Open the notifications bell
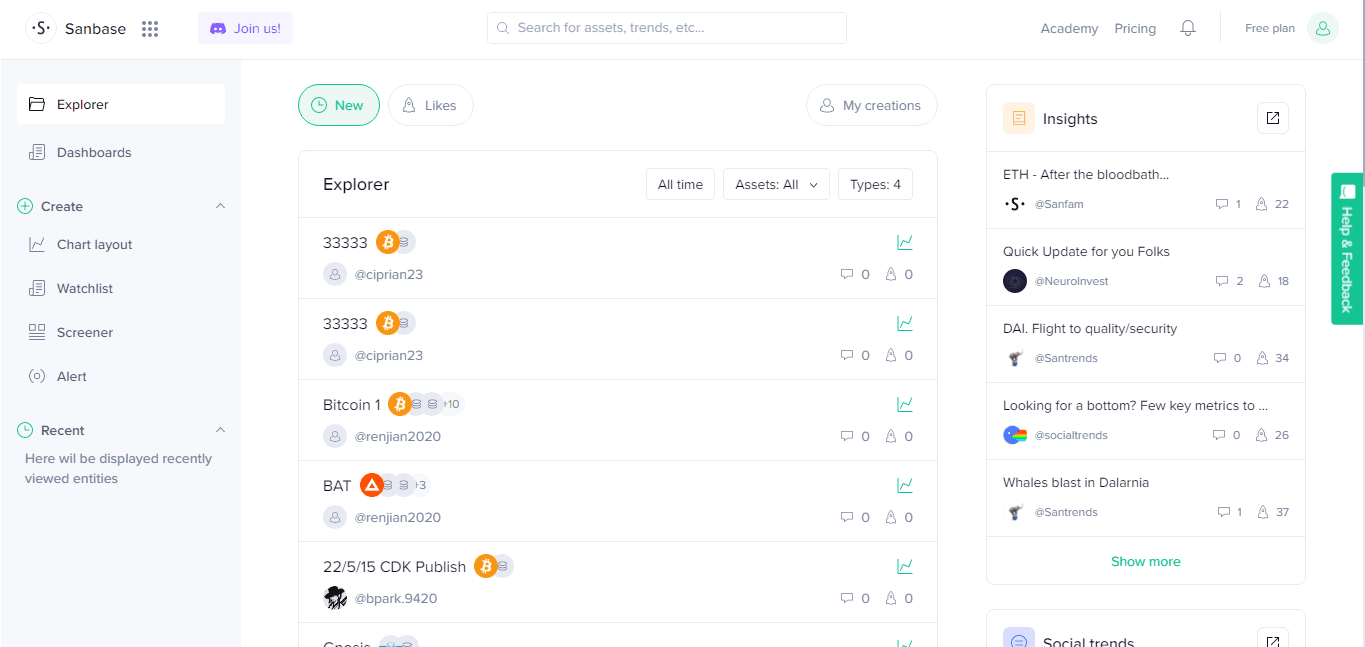Viewport: 1365px width, 647px height. (x=1188, y=28)
